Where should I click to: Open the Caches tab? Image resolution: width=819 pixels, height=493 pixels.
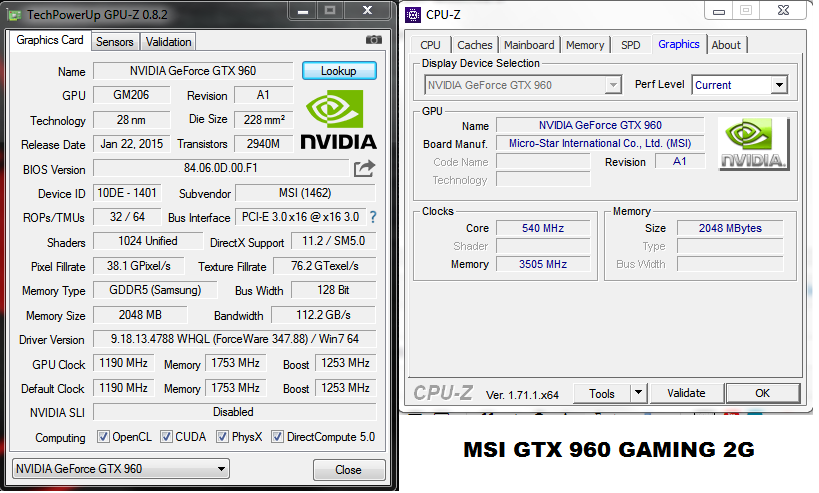point(474,45)
